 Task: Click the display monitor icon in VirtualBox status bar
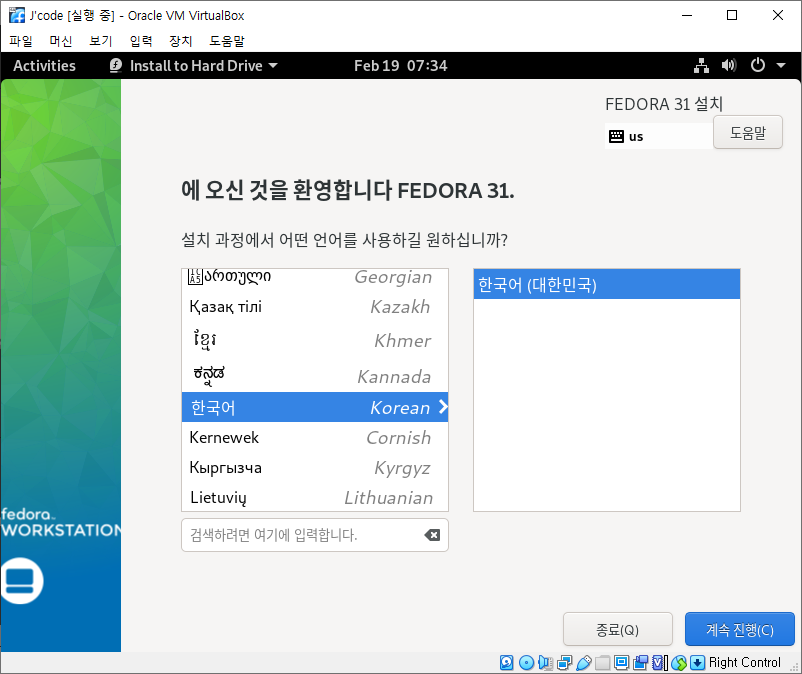point(621,663)
